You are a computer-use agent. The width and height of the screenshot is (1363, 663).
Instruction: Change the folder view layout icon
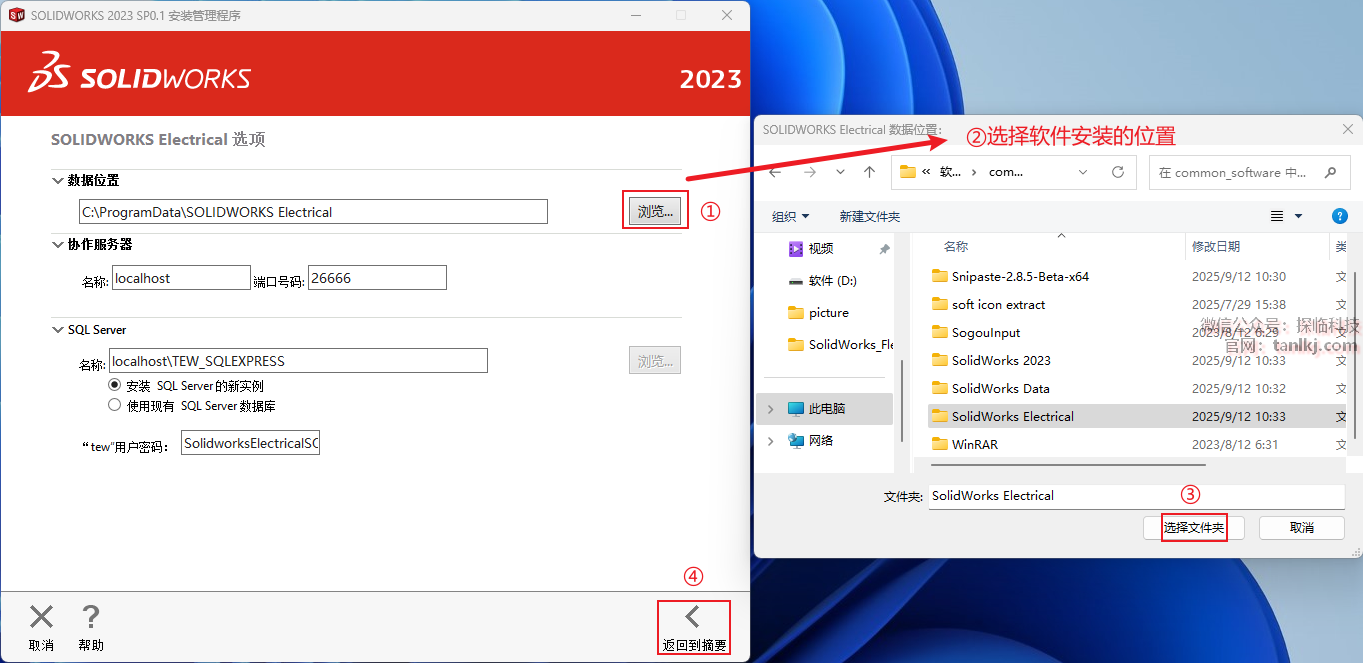(1276, 216)
